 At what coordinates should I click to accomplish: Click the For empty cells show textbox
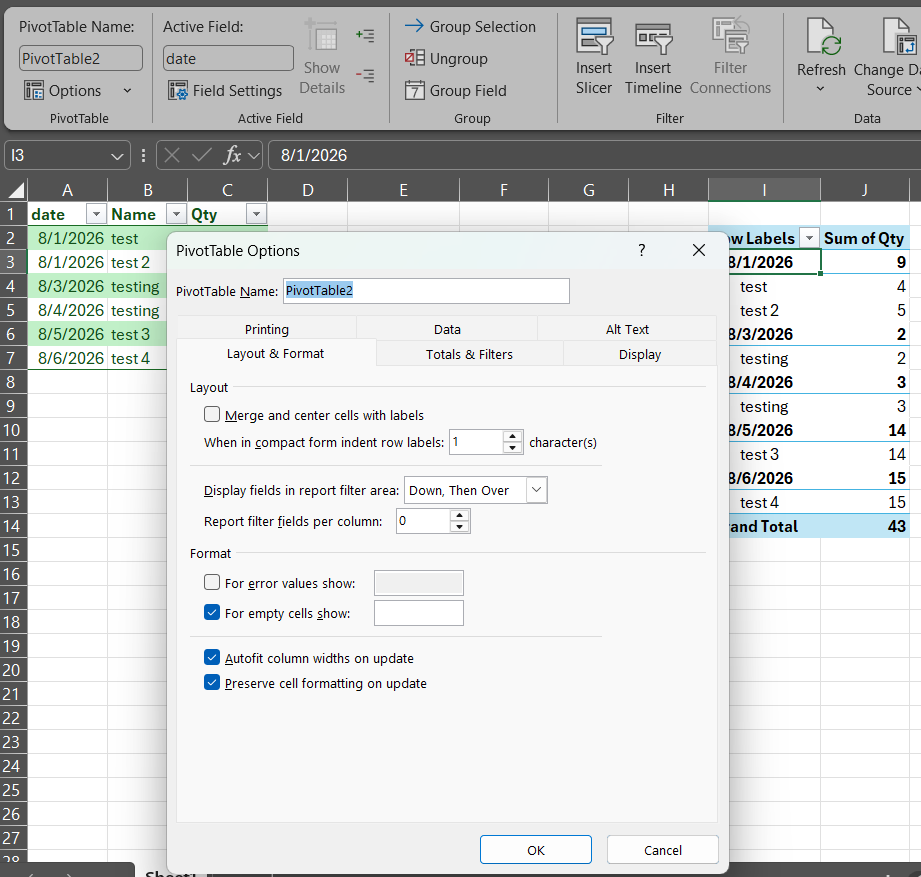tap(419, 613)
